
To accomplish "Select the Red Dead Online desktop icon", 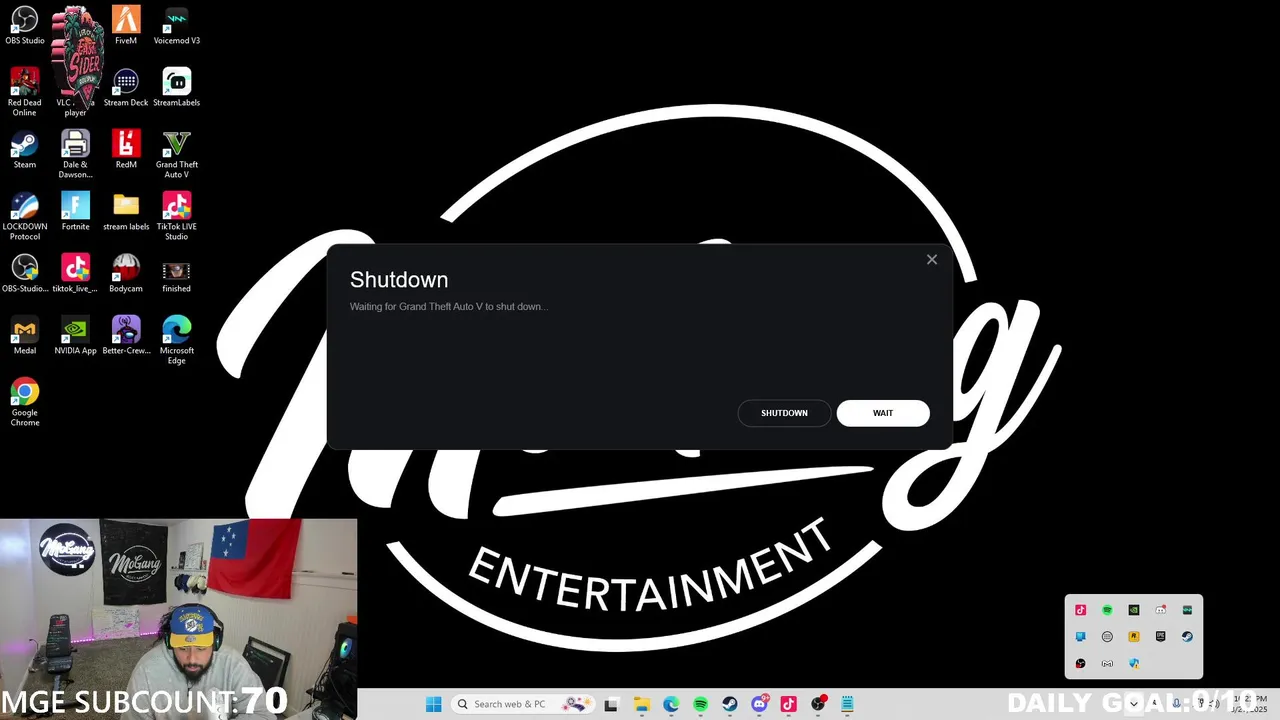I will [x=25, y=92].
